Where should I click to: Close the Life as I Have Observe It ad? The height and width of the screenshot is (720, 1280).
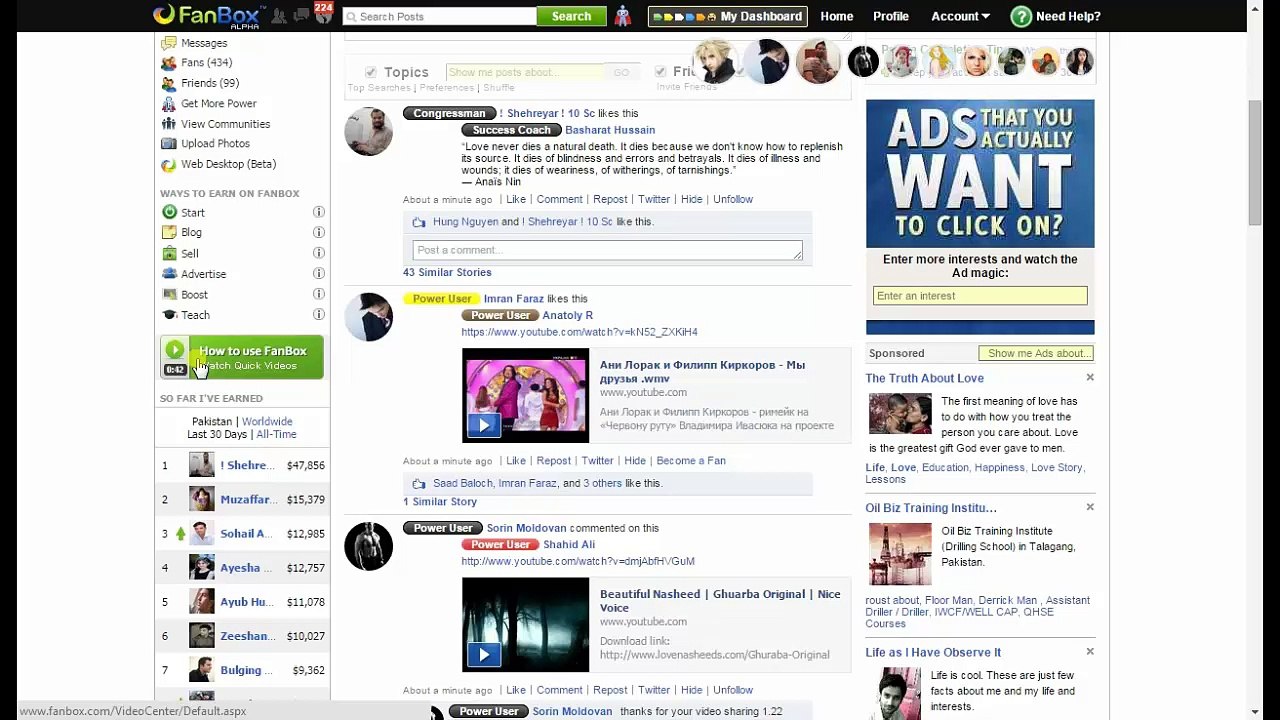(x=1090, y=651)
